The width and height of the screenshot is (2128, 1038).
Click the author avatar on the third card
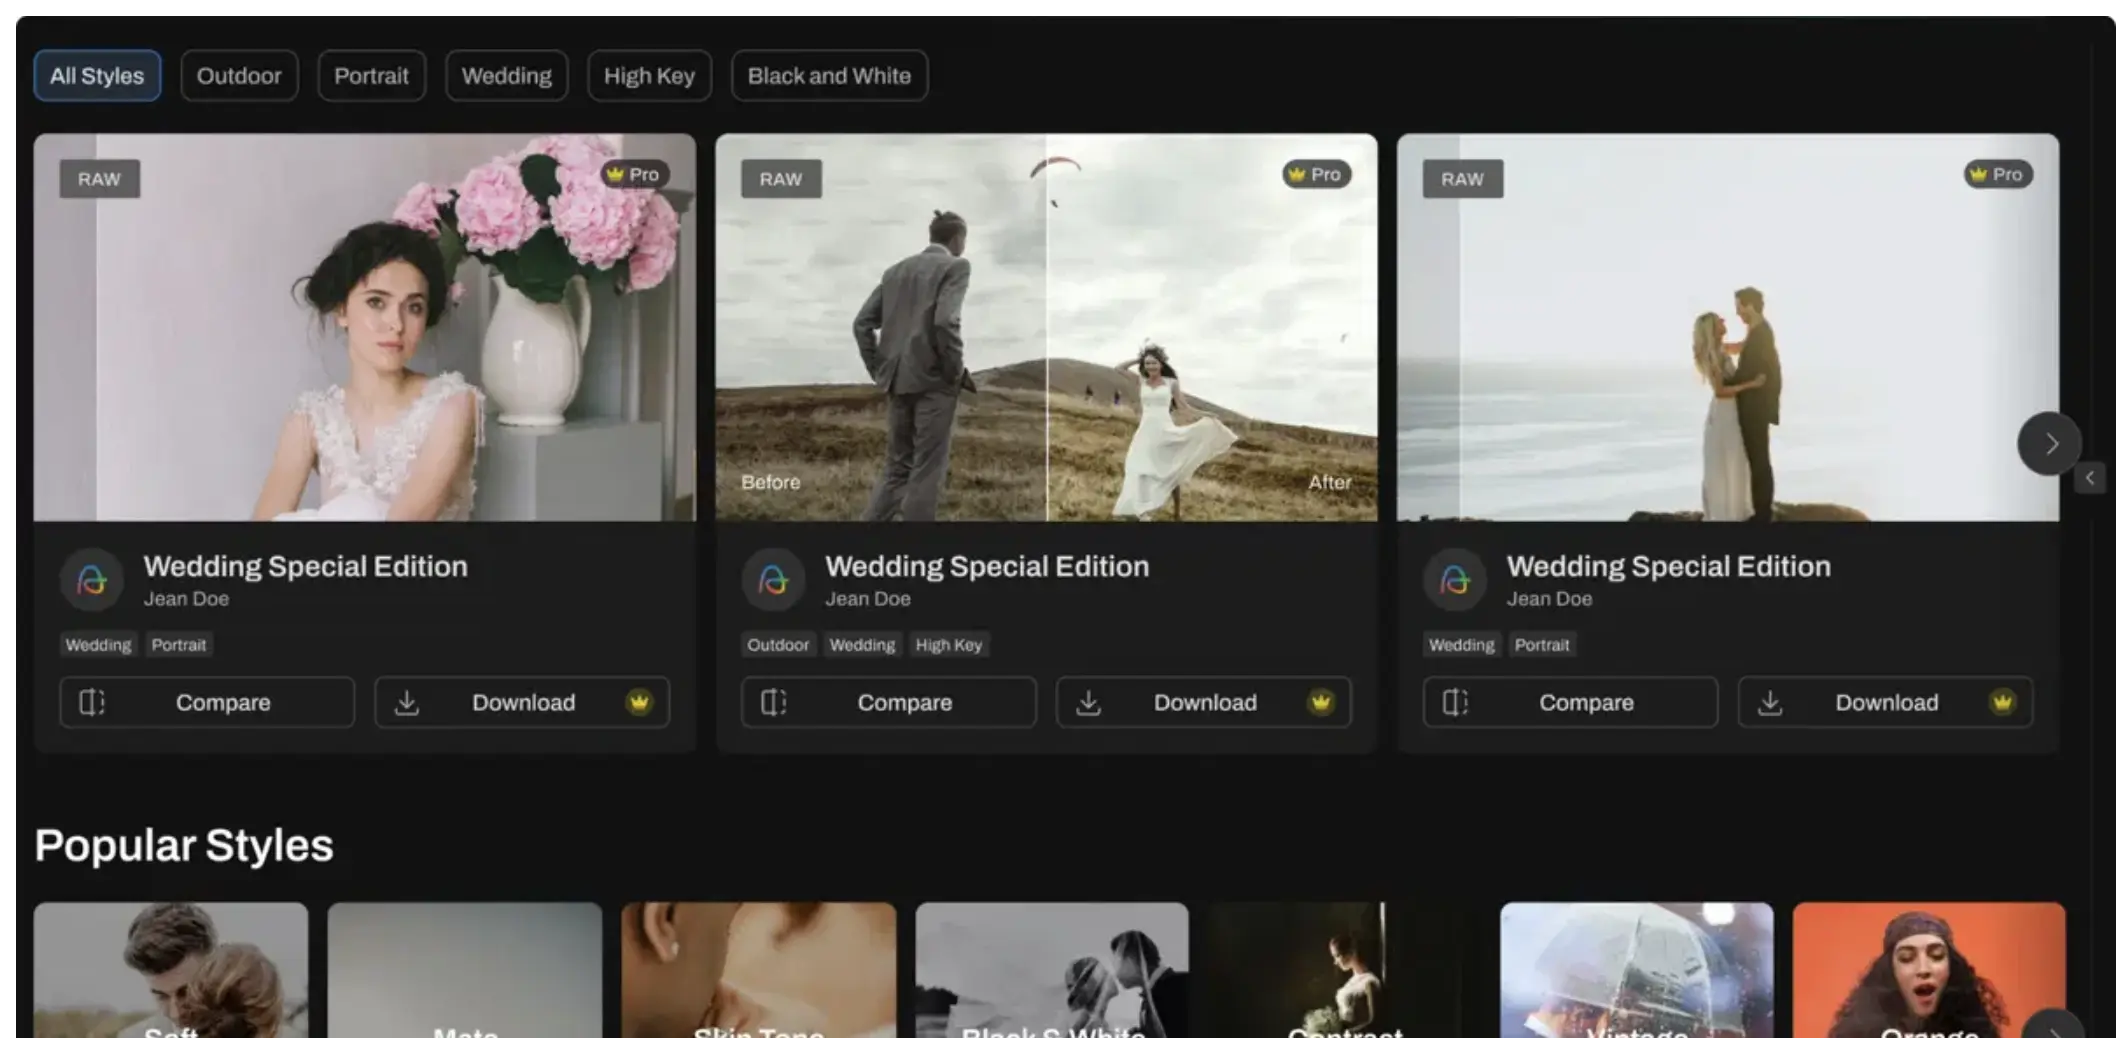tap(1455, 580)
